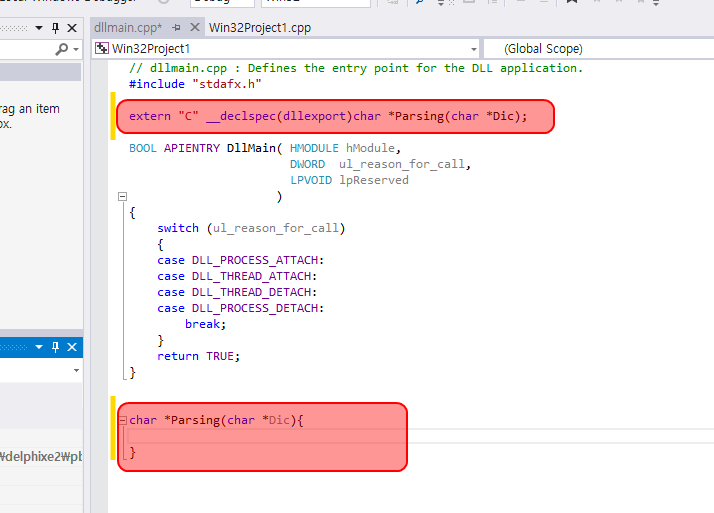Image resolution: width=714 pixels, height=513 pixels.
Task: Click the Win32Project1 project icon in navigation bar
Action: 102,48
